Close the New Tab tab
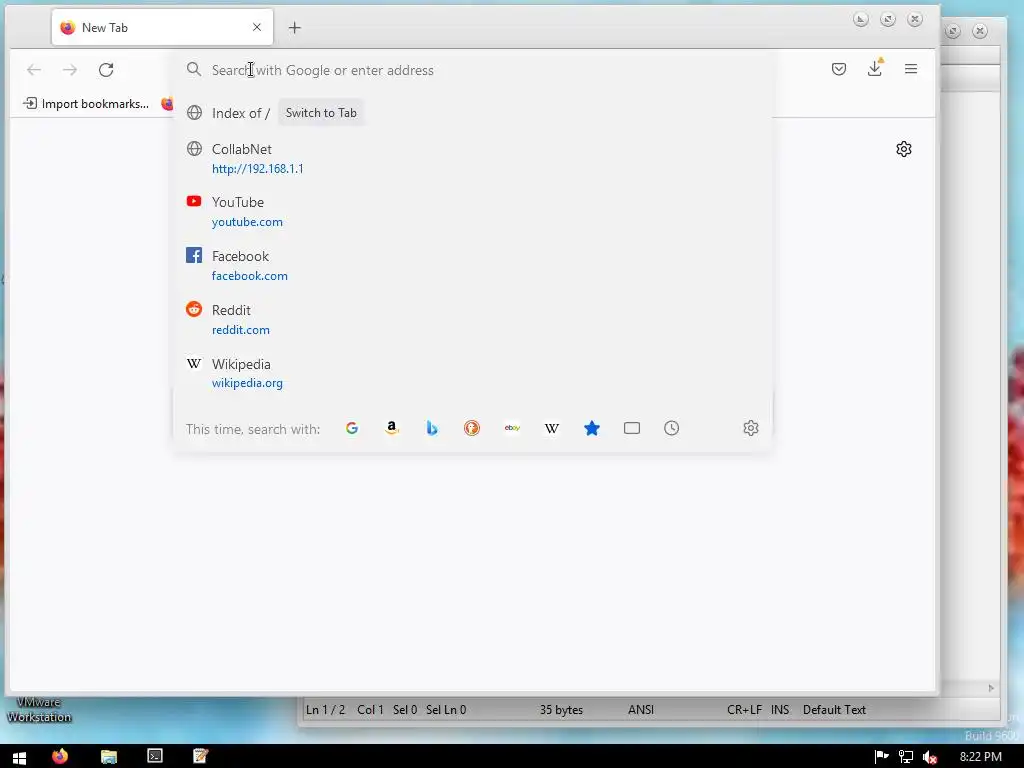 pos(257,27)
